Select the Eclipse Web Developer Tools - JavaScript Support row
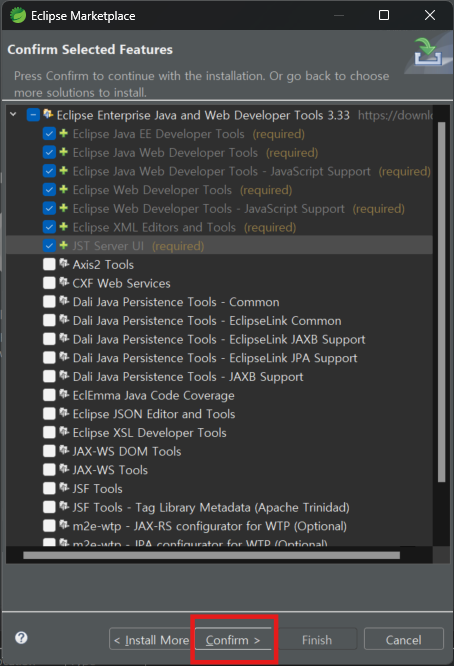 coord(219,209)
